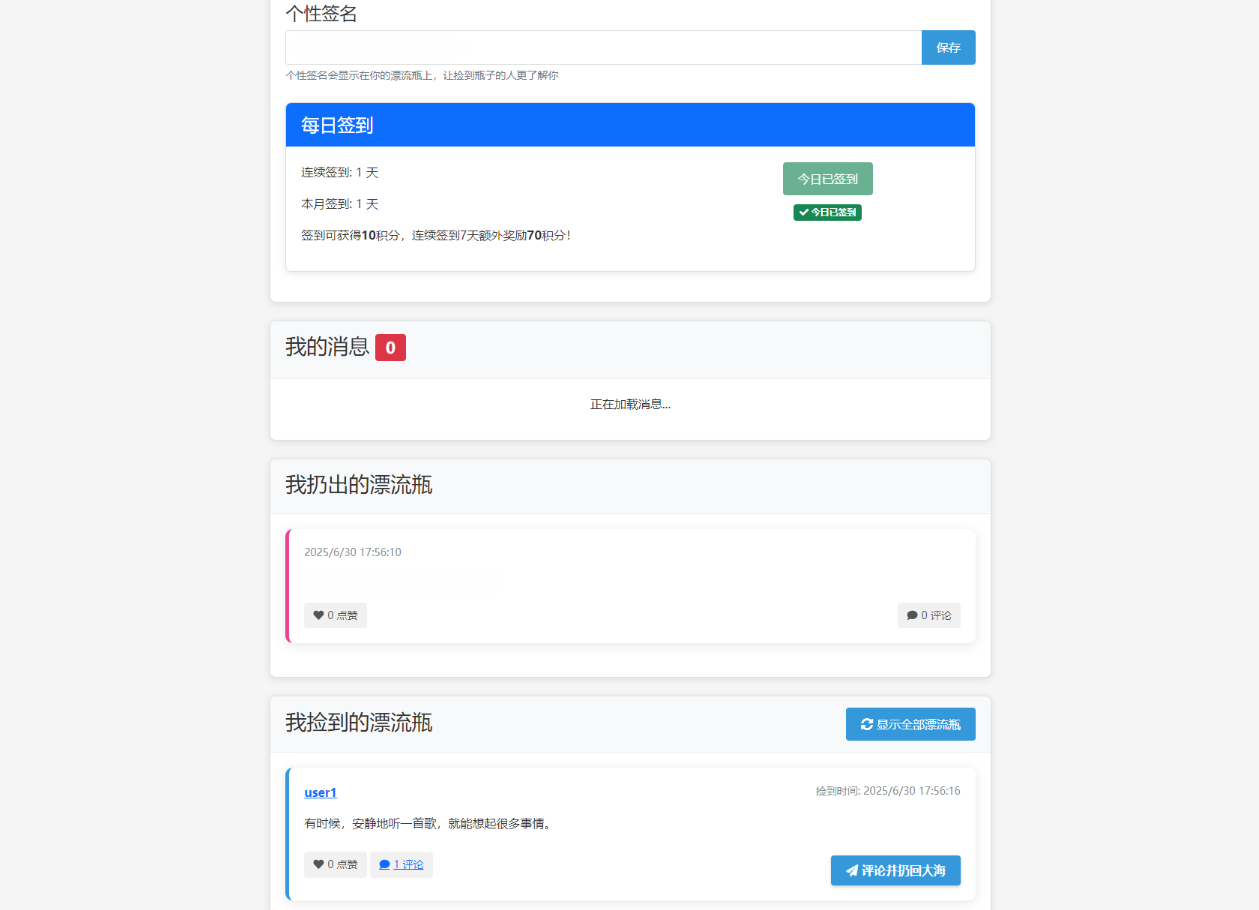Viewport: 1259px width, 910px height.
Task: Click the red unread message count badge
Action: coord(390,347)
